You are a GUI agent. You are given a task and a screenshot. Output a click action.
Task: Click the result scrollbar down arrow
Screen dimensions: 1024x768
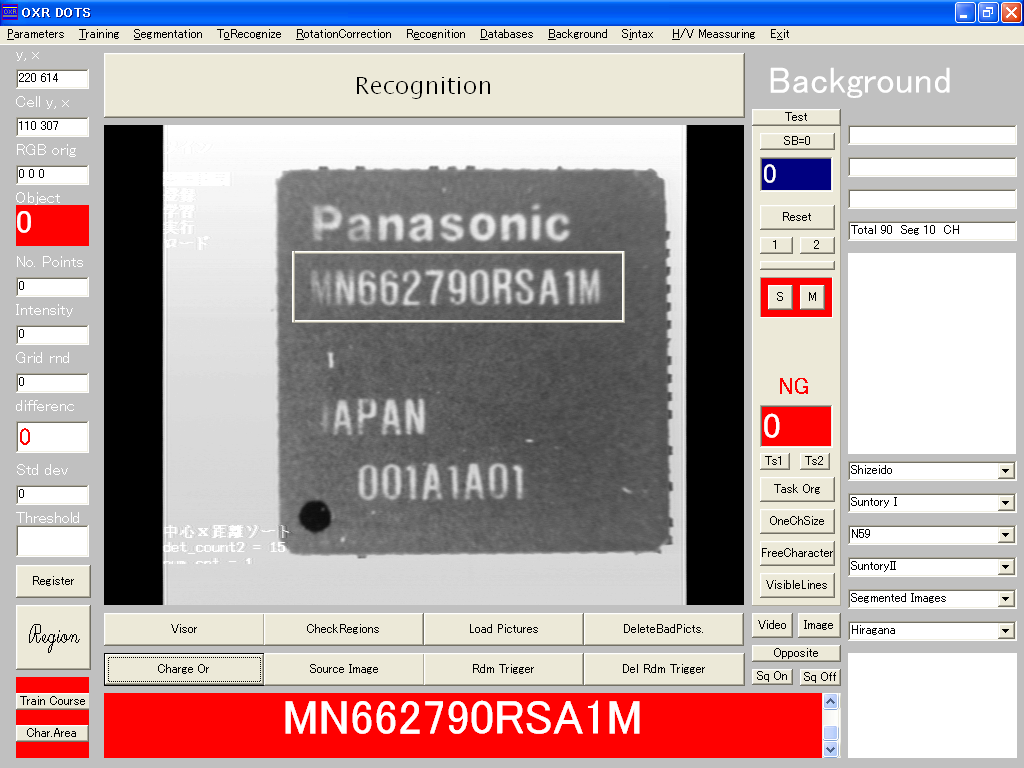point(831,750)
